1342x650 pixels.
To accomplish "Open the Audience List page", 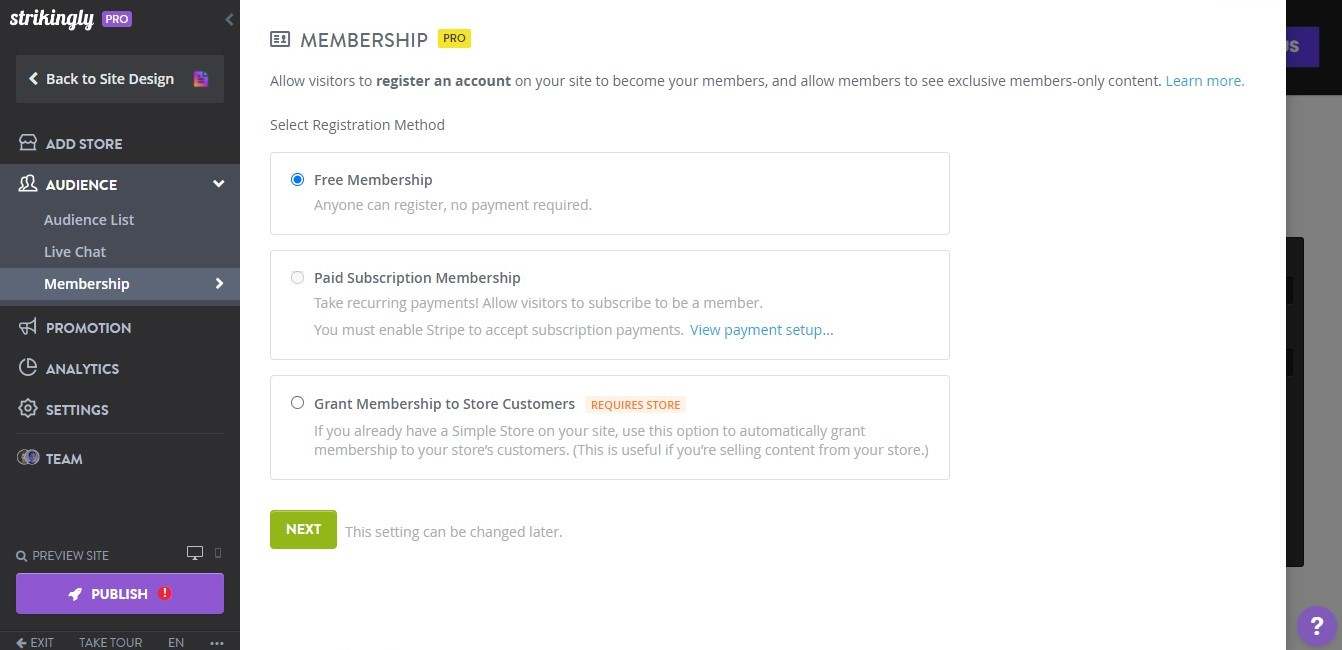I will 89,219.
